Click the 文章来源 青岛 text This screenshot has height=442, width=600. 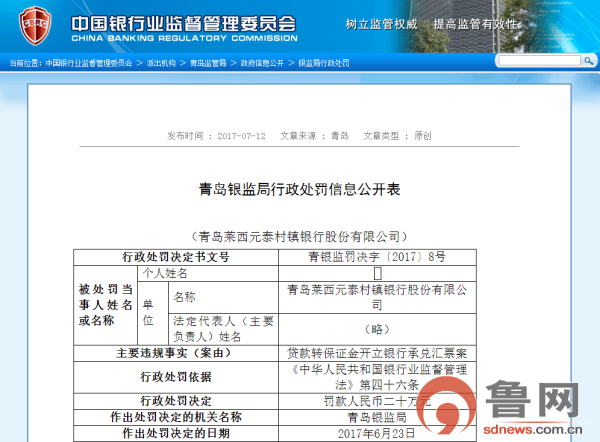click(x=314, y=136)
